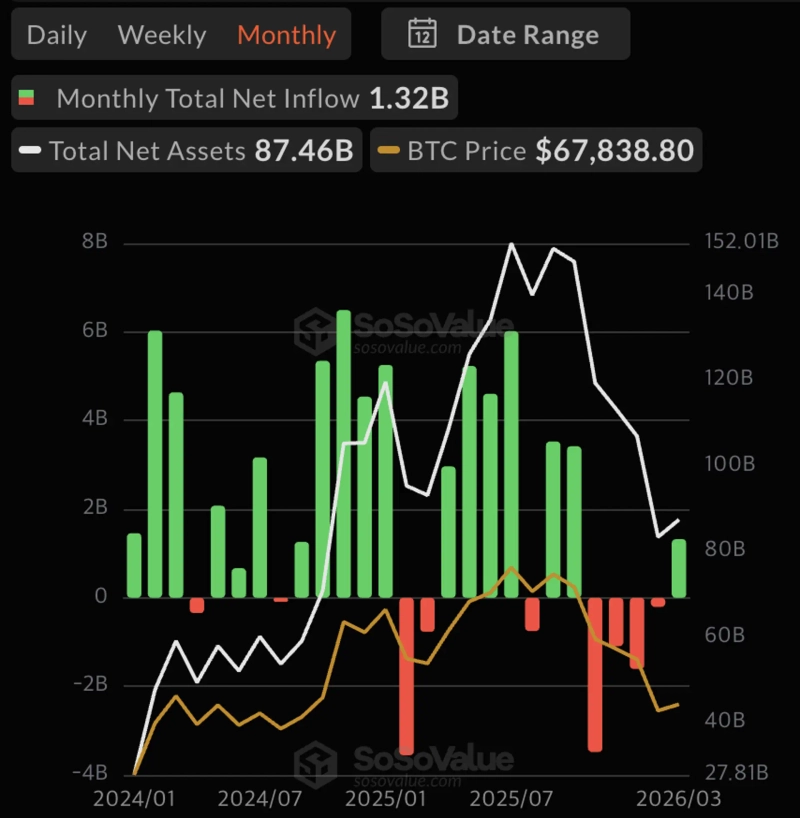Select the Monthly view tab

(286, 35)
